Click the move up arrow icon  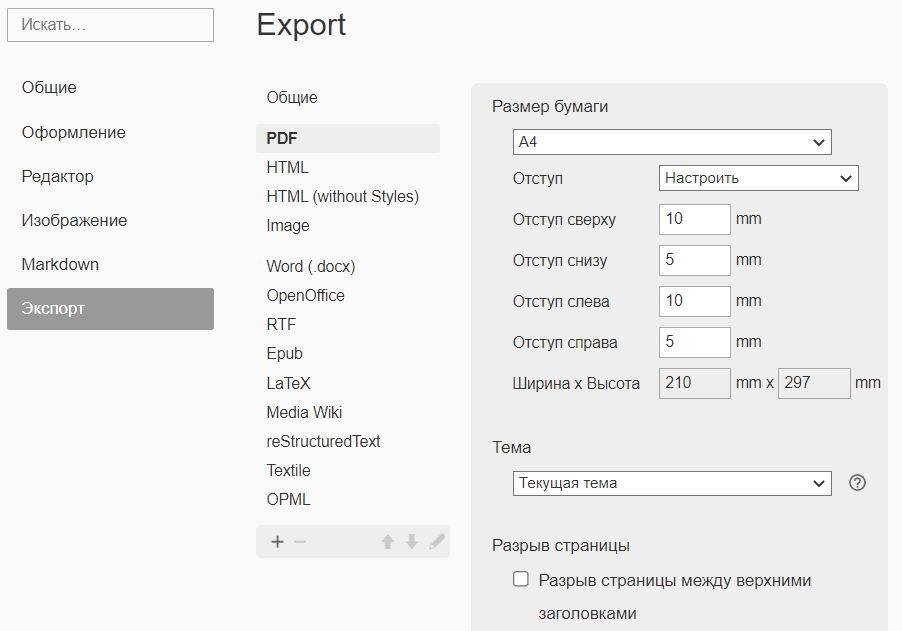(388, 542)
